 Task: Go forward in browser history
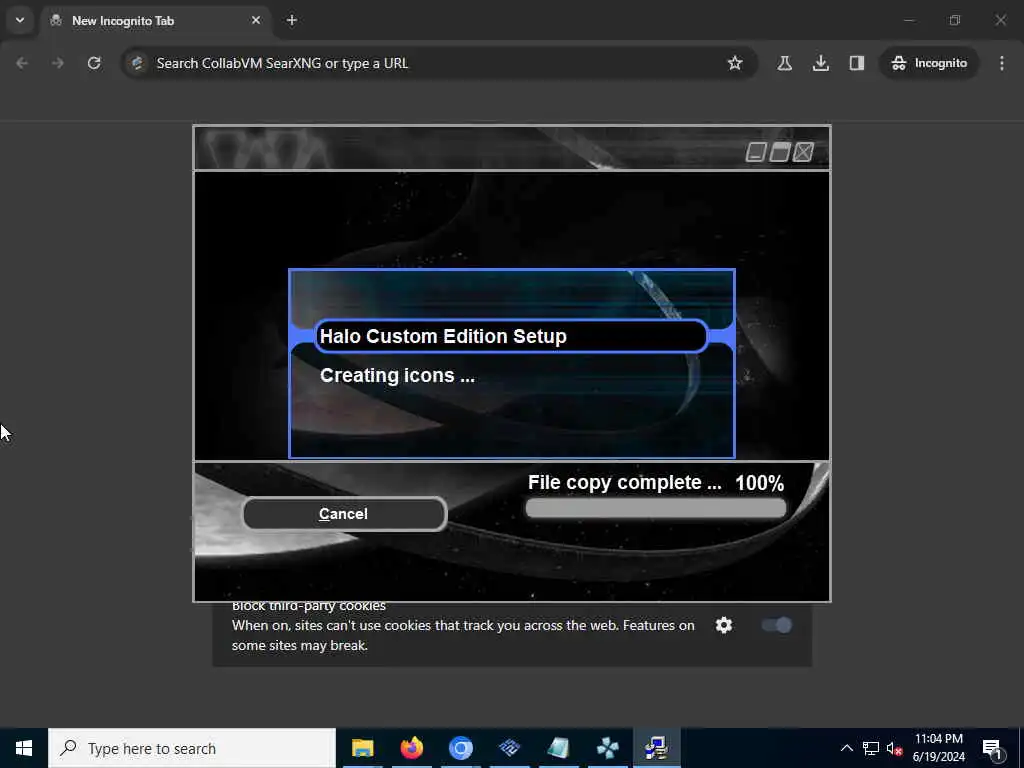click(x=58, y=63)
